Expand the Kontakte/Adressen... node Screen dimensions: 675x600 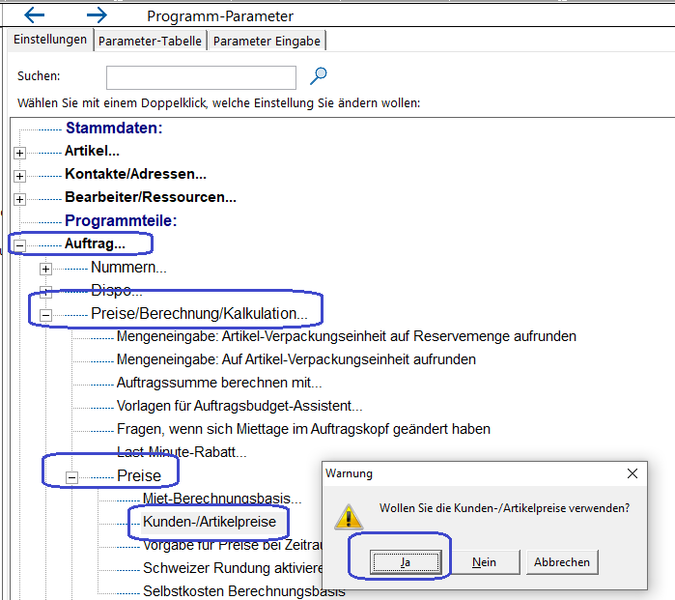tap(19, 176)
